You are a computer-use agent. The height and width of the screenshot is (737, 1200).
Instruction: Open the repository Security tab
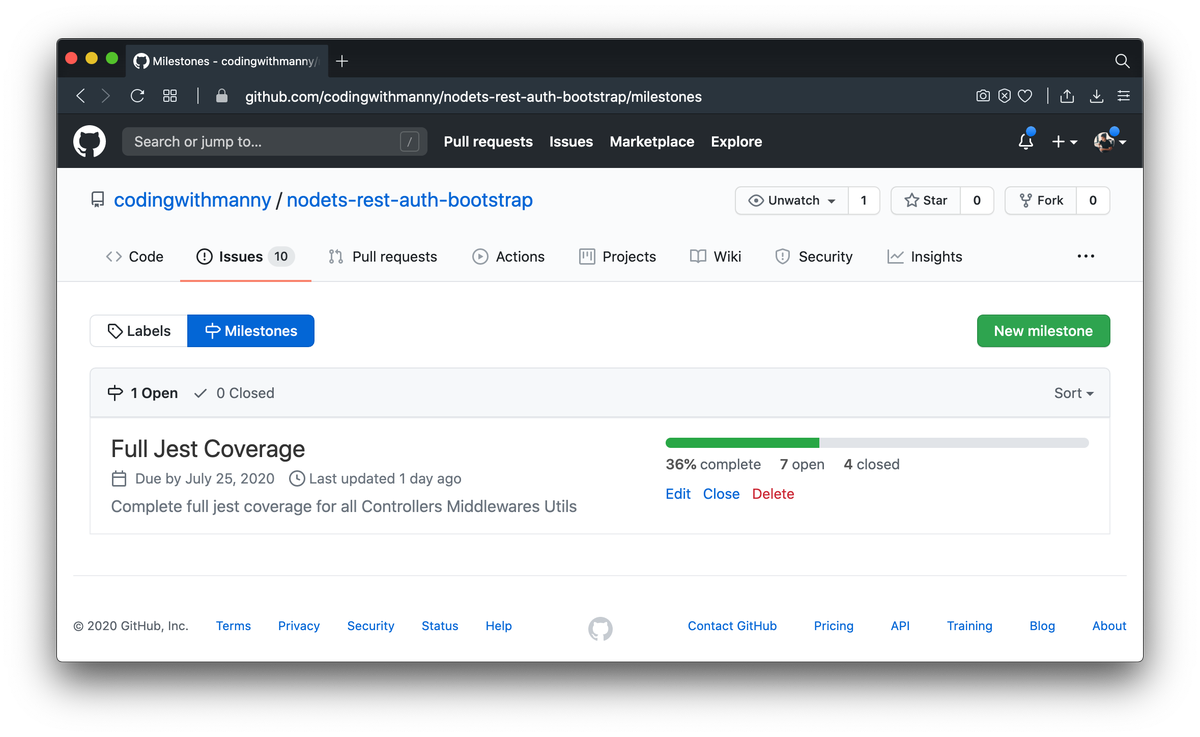(813, 256)
